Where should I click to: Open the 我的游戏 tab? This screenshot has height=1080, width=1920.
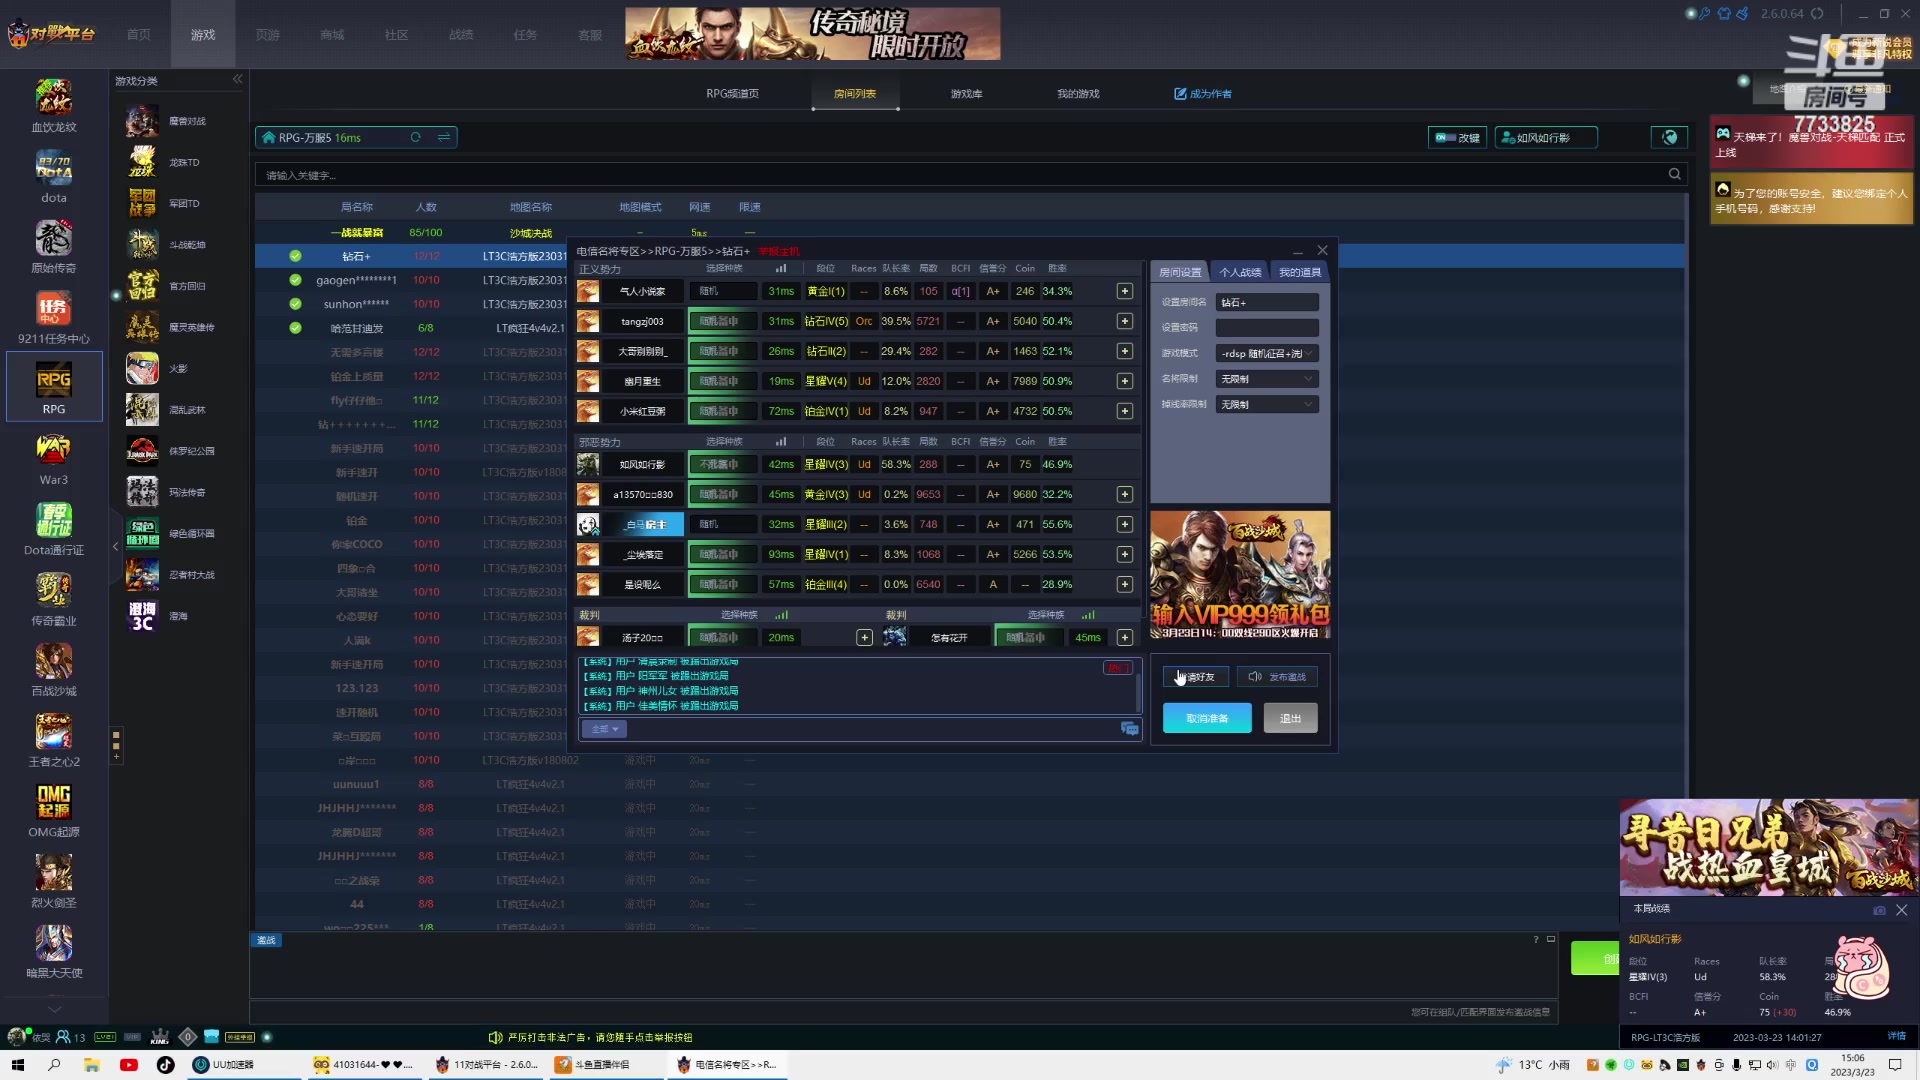click(1078, 94)
